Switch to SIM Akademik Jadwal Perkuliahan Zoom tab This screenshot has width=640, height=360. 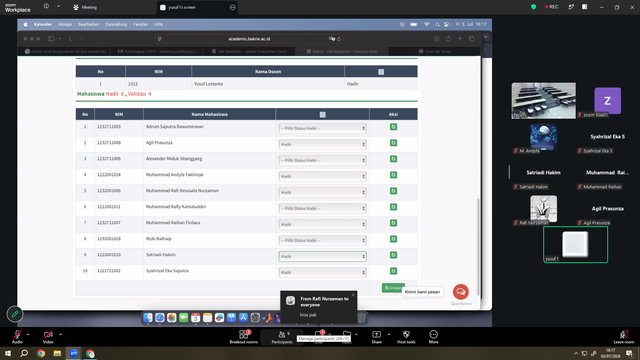[249, 51]
